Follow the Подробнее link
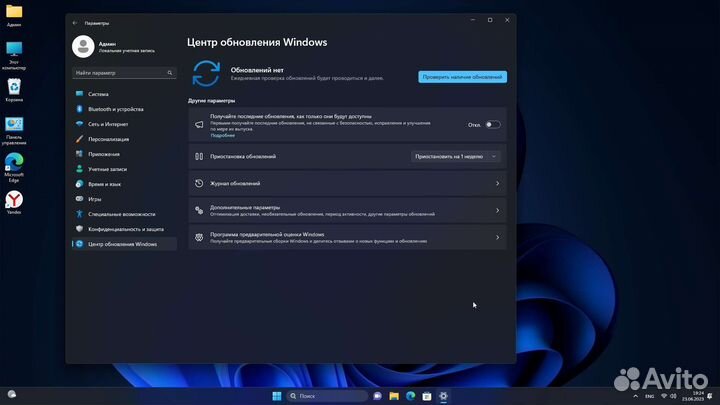The height and width of the screenshot is (405, 720). (223, 135)
